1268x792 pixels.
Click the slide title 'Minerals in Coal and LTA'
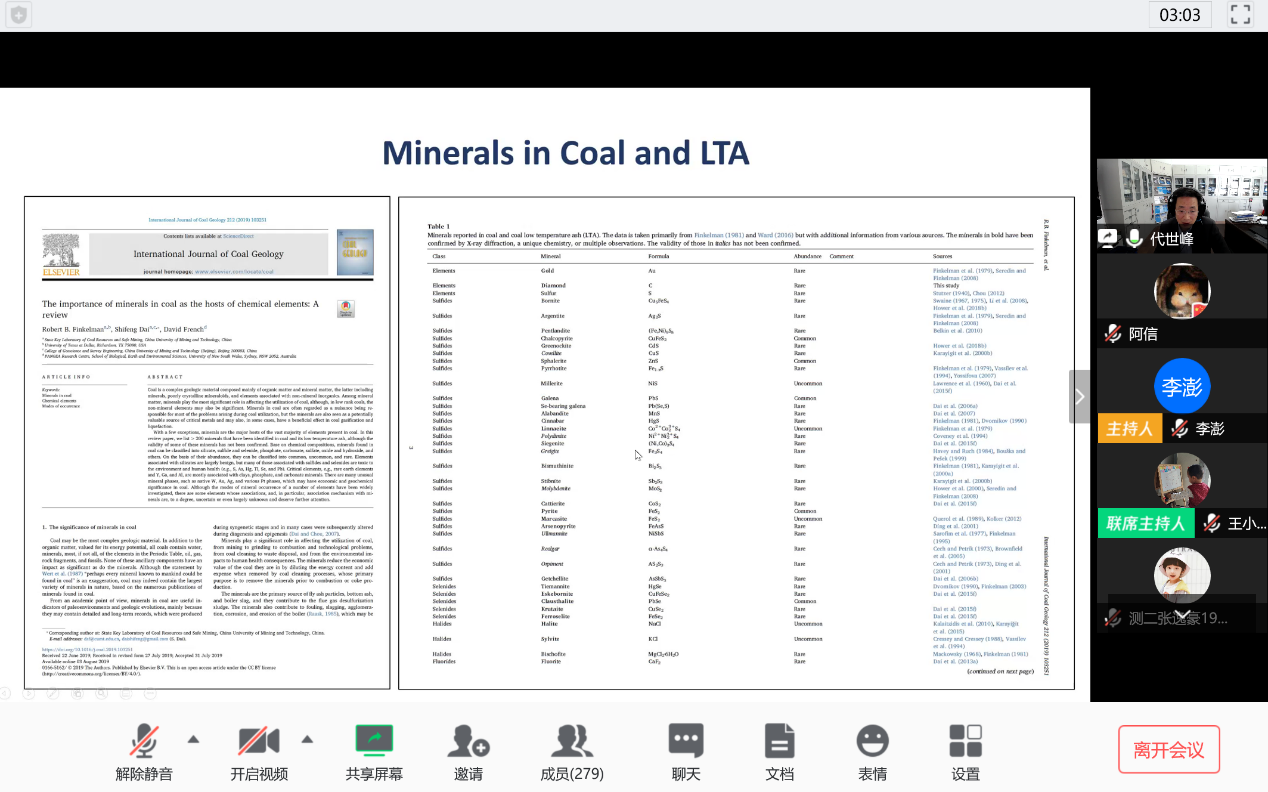(565, 152)
